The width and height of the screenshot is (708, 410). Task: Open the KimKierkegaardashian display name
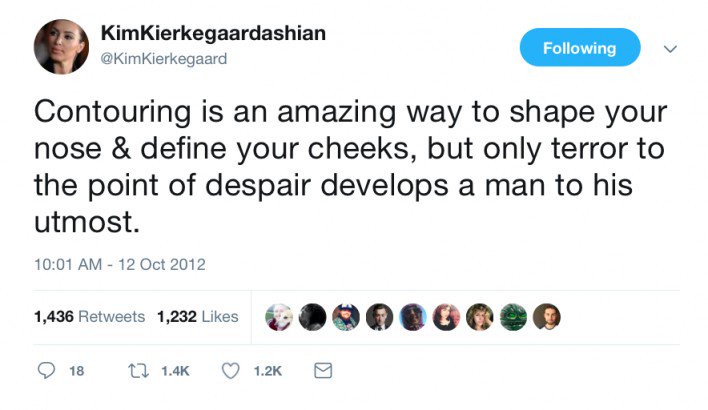[x=213, y=34]
